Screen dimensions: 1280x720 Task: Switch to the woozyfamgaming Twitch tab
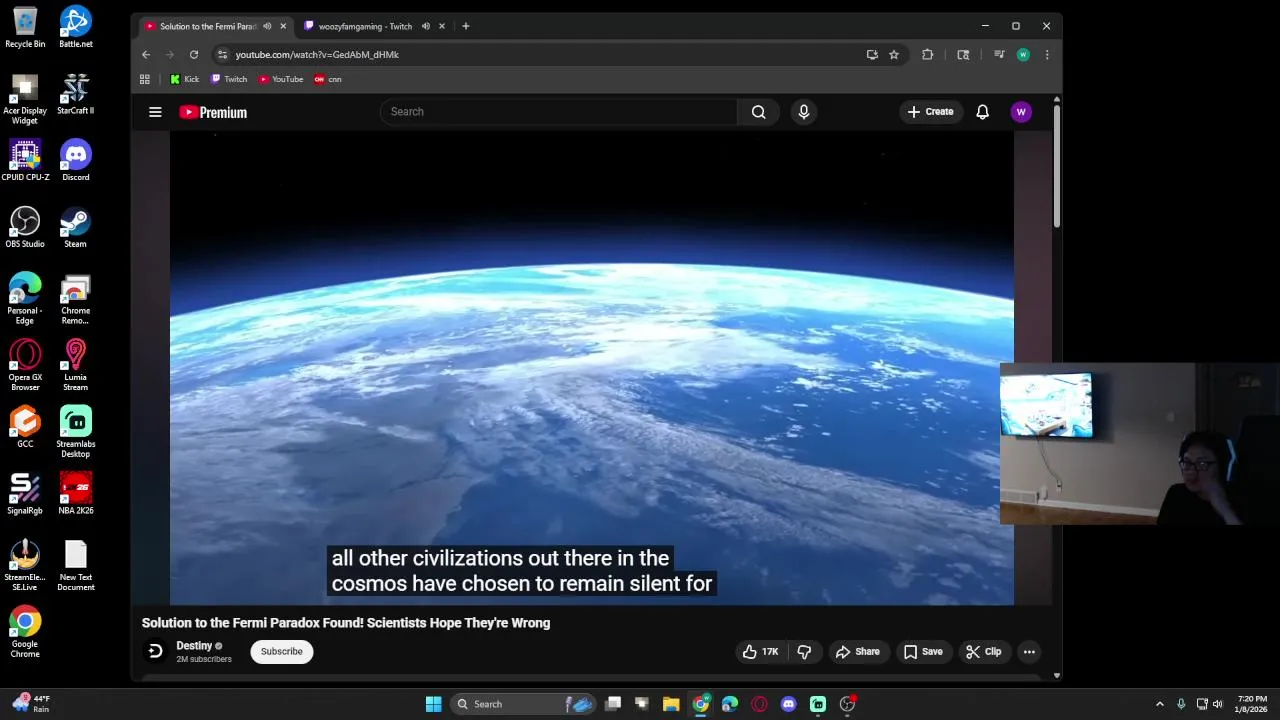pos(366,26)
